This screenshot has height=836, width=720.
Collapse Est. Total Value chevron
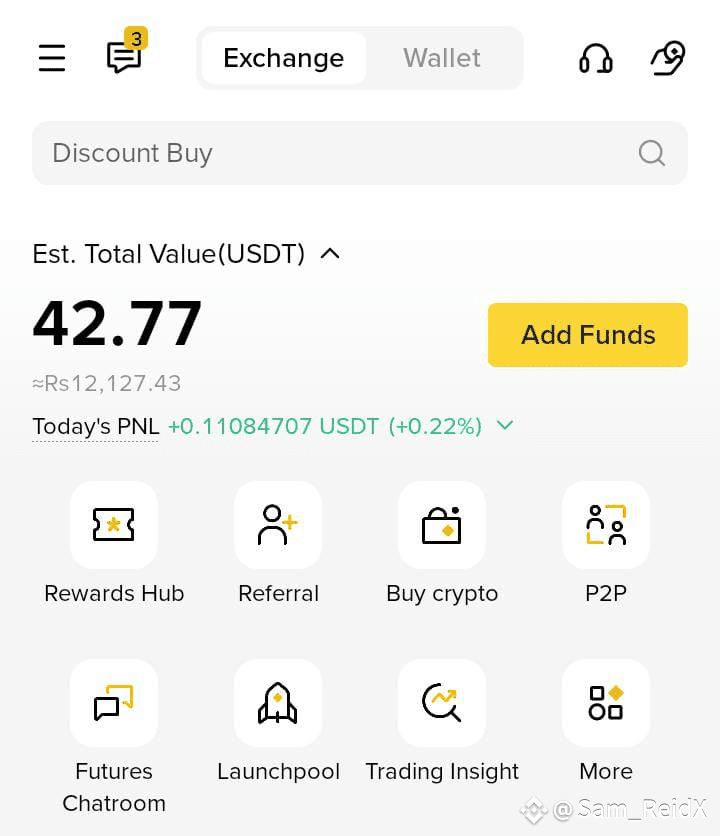[x=330, y=254]
